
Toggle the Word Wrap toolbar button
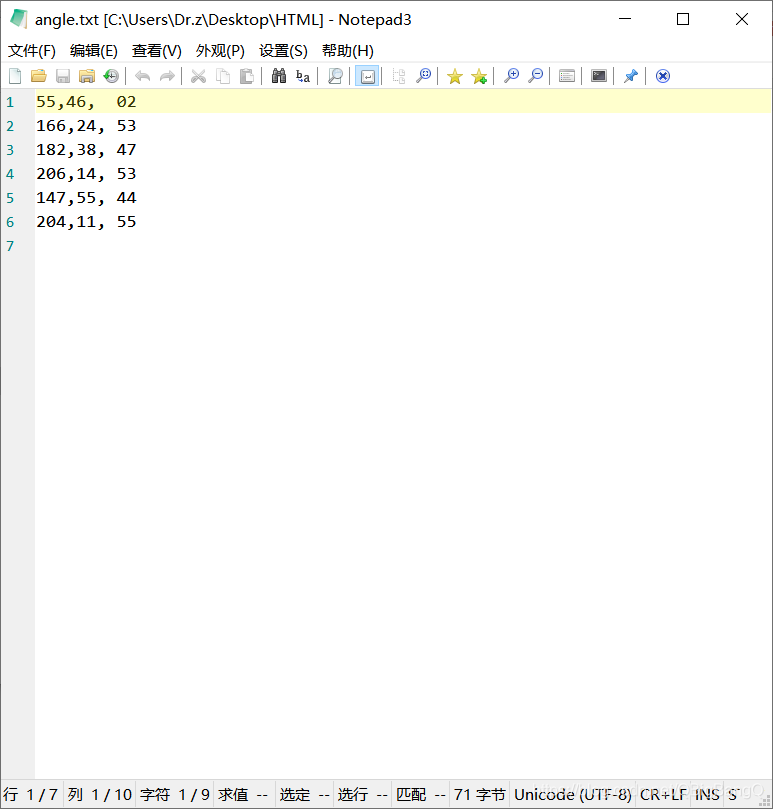pyautogui.click(x=367, y=76)
